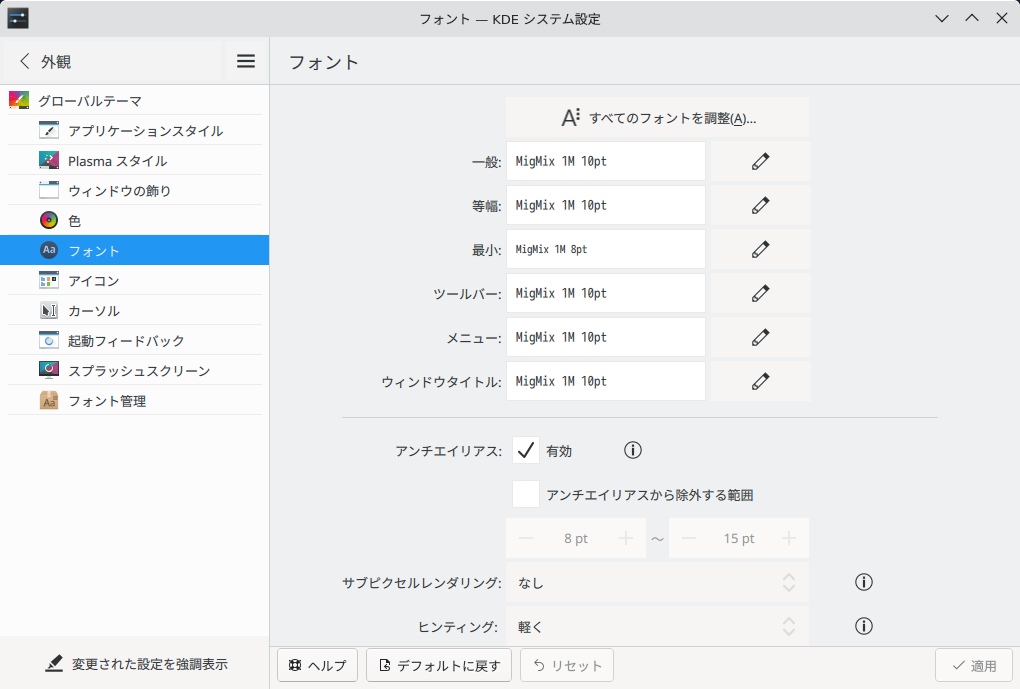Image resolution: width=1020 pixels, height=689 pixels.
Task: Open the アプリケーションスタイル page
Action: (135, 130)
